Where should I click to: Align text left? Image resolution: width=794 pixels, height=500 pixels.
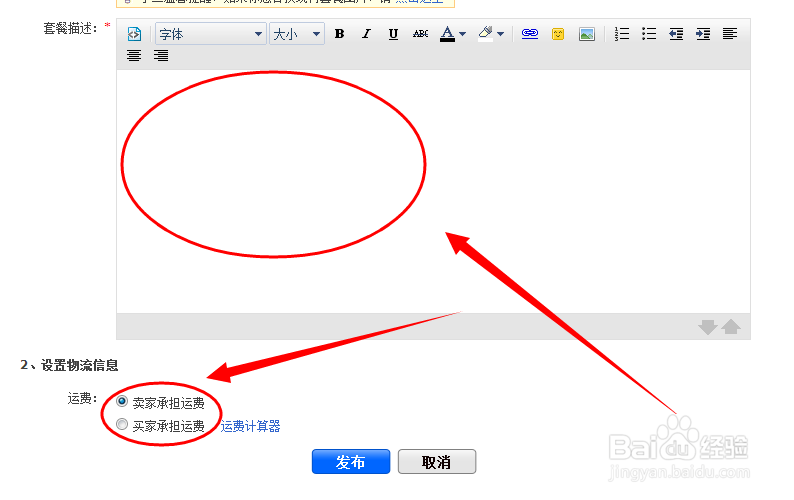tap(730, 34)
